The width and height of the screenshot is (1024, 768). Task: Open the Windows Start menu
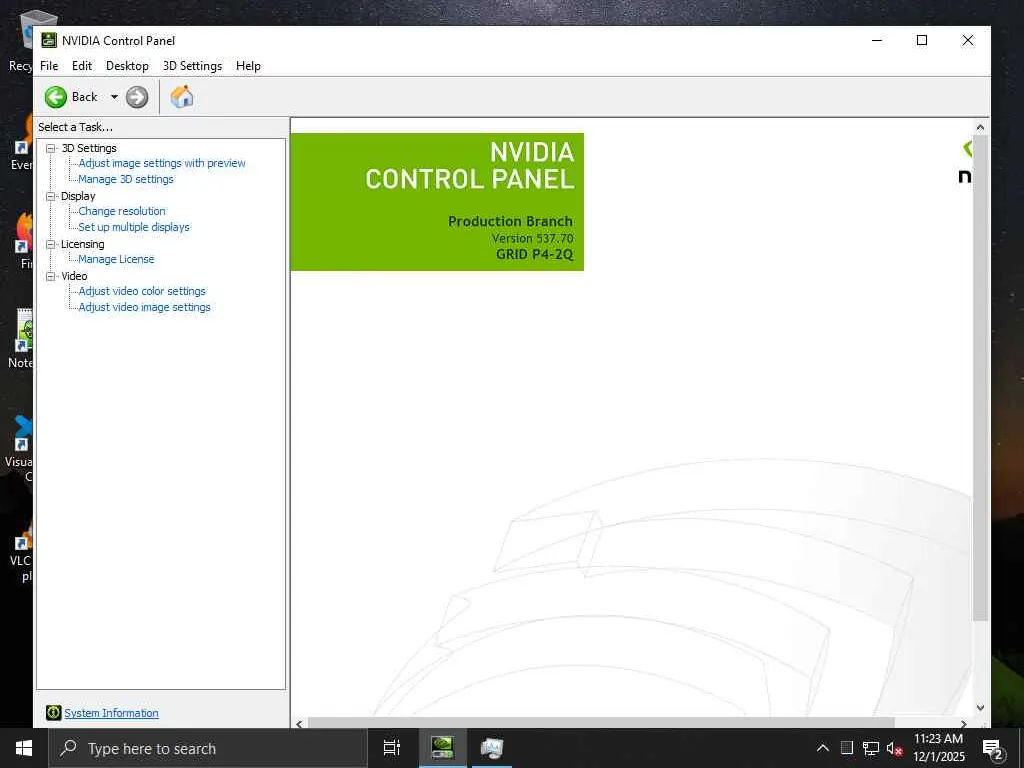24,748
